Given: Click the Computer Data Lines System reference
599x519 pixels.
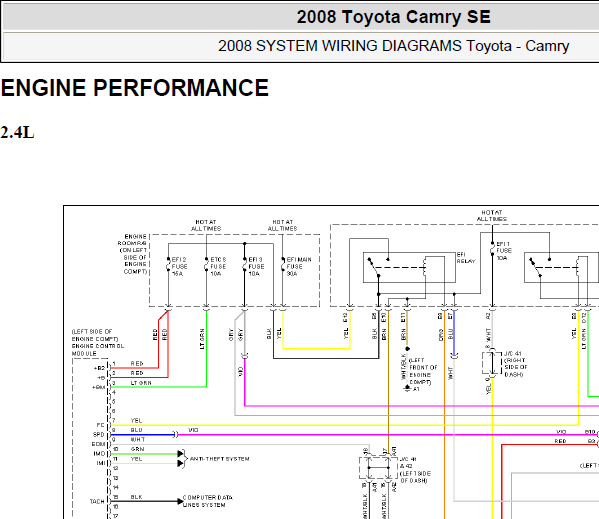Looking at the screenshot, I should point(207,501).
